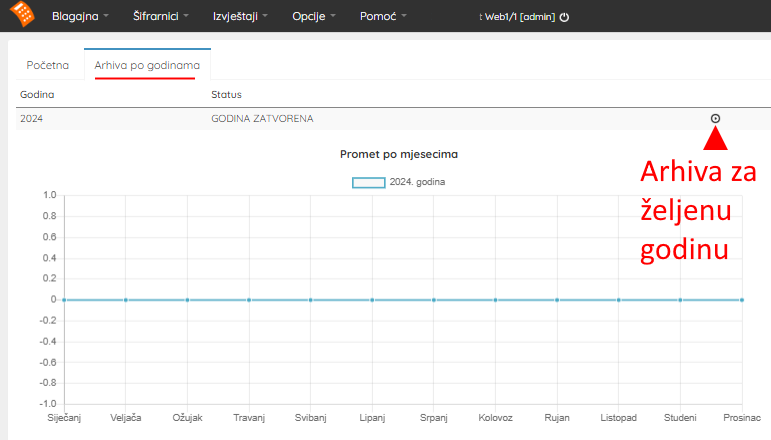Expand the Blagajna dropdown arrow
Image resolution: width=771 pixels, height=440 pixels.
(106, 16)
